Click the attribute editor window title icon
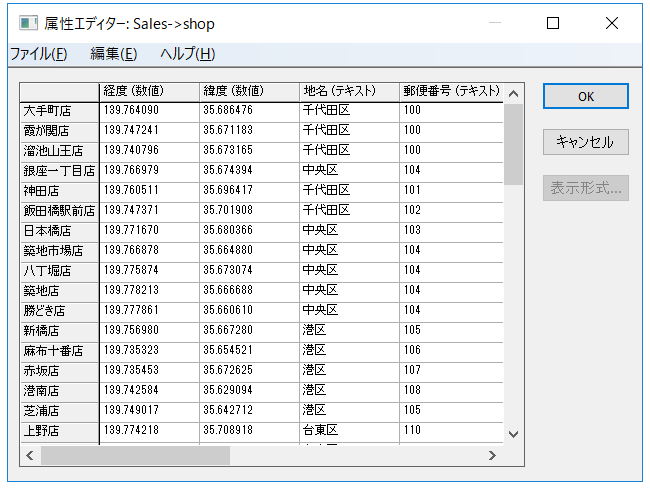The height and width of the screenshot is (489, 650). pos(28,23)
